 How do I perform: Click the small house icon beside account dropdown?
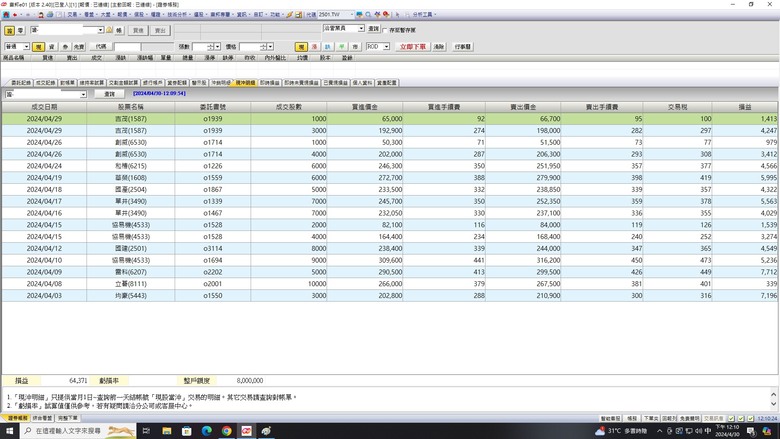tap(109, 30)
